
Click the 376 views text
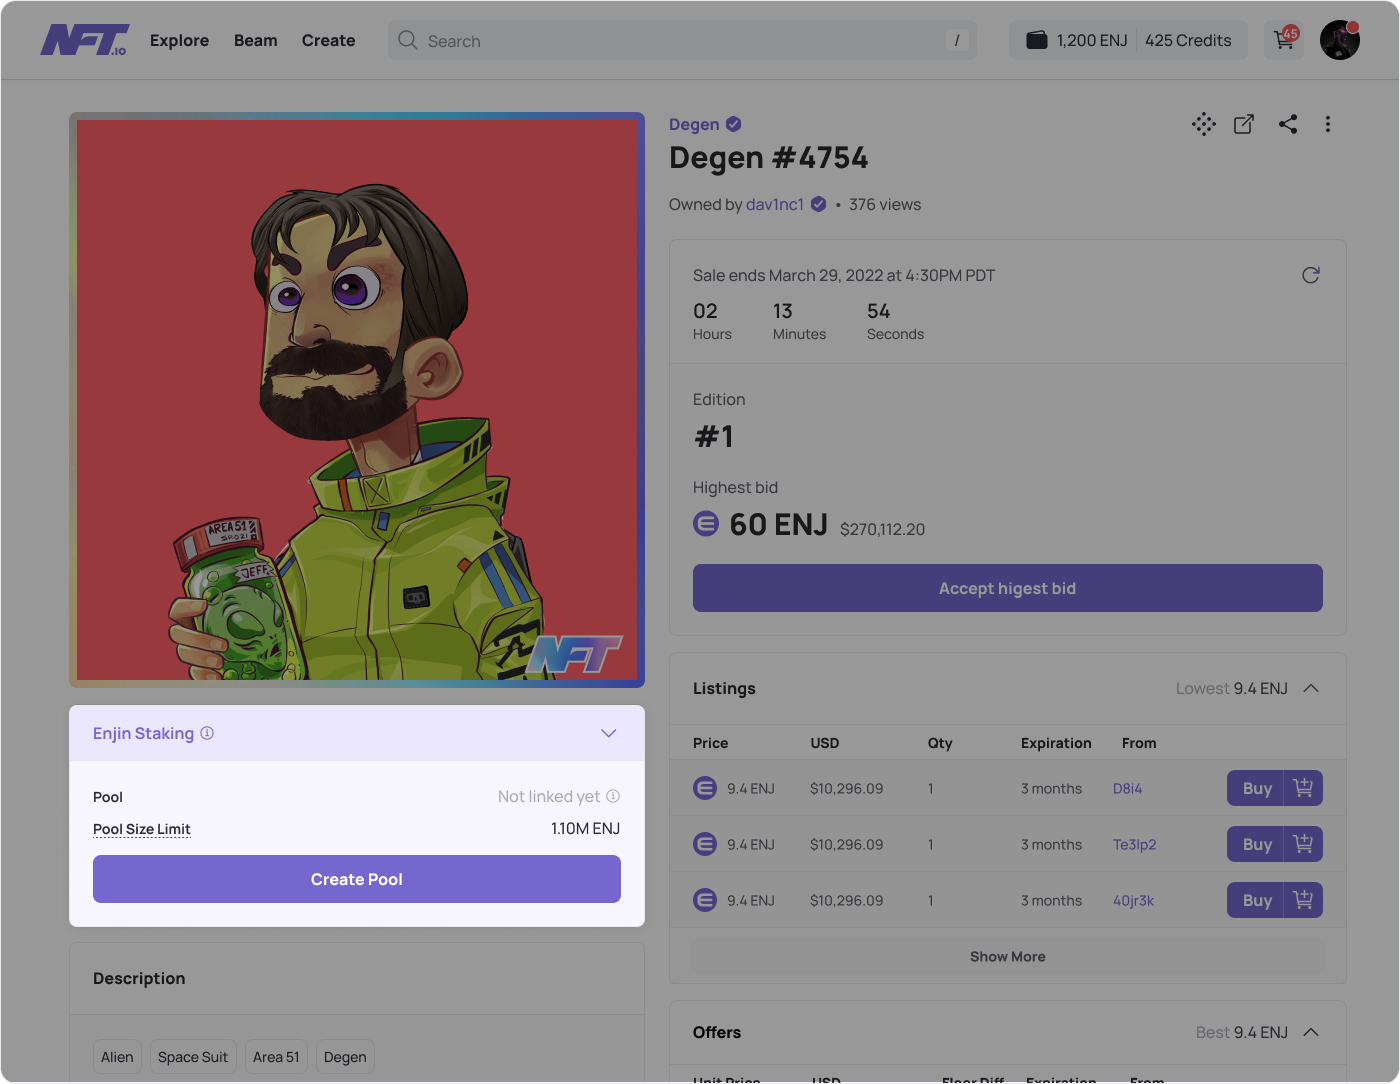(885, 204)
